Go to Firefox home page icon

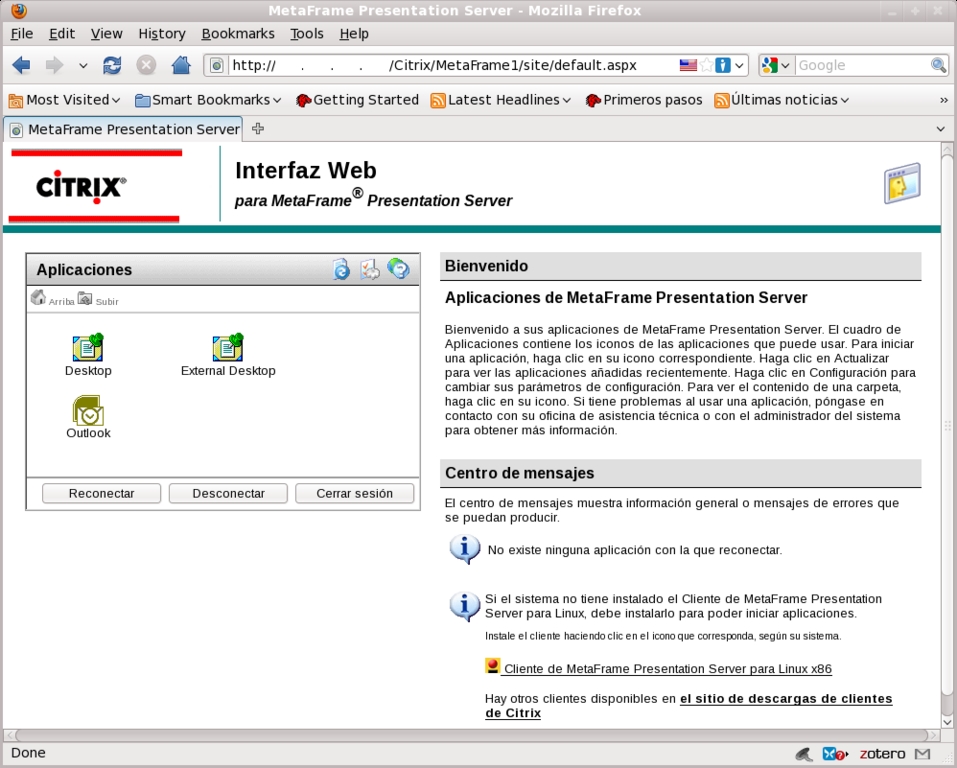click(181, 65)
